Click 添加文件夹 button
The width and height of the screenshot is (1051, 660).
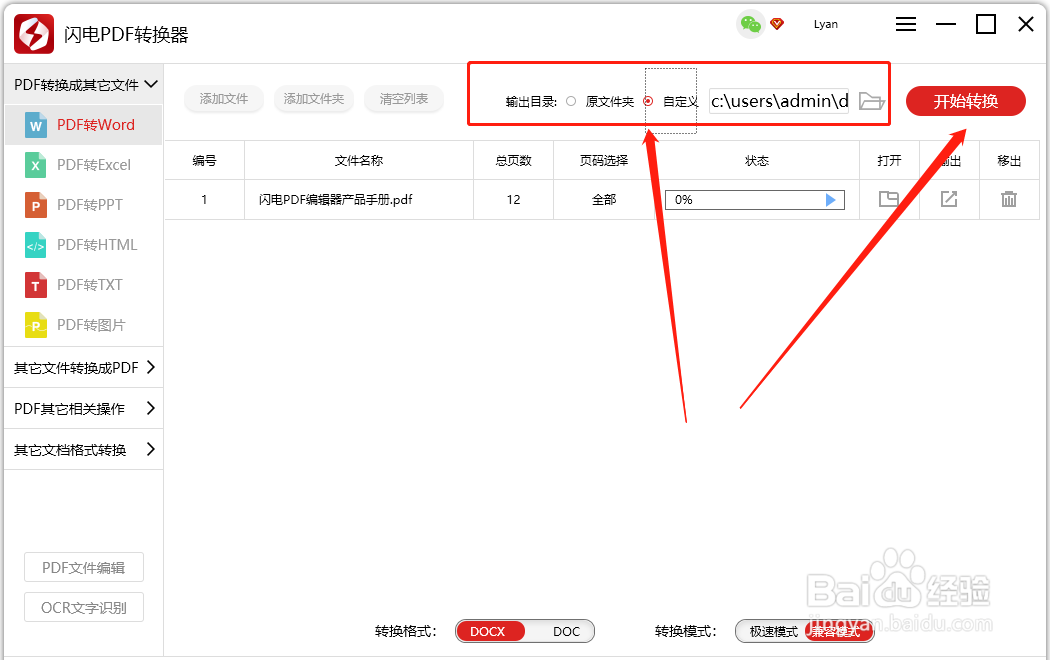[314, 99]
